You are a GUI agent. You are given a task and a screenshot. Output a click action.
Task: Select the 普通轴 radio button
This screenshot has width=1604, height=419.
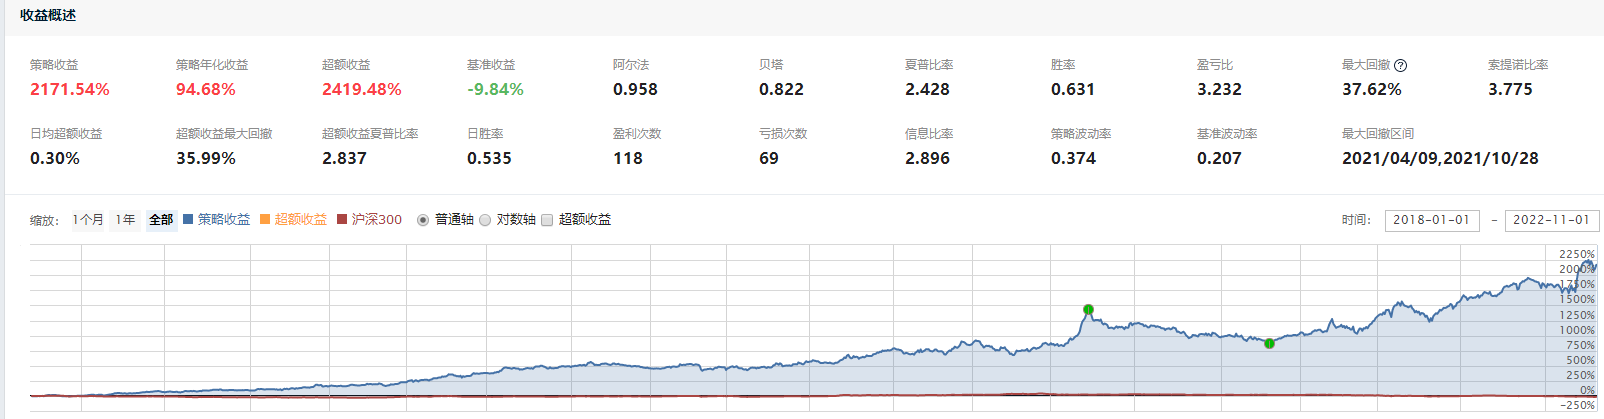click(x=423, y=220)
